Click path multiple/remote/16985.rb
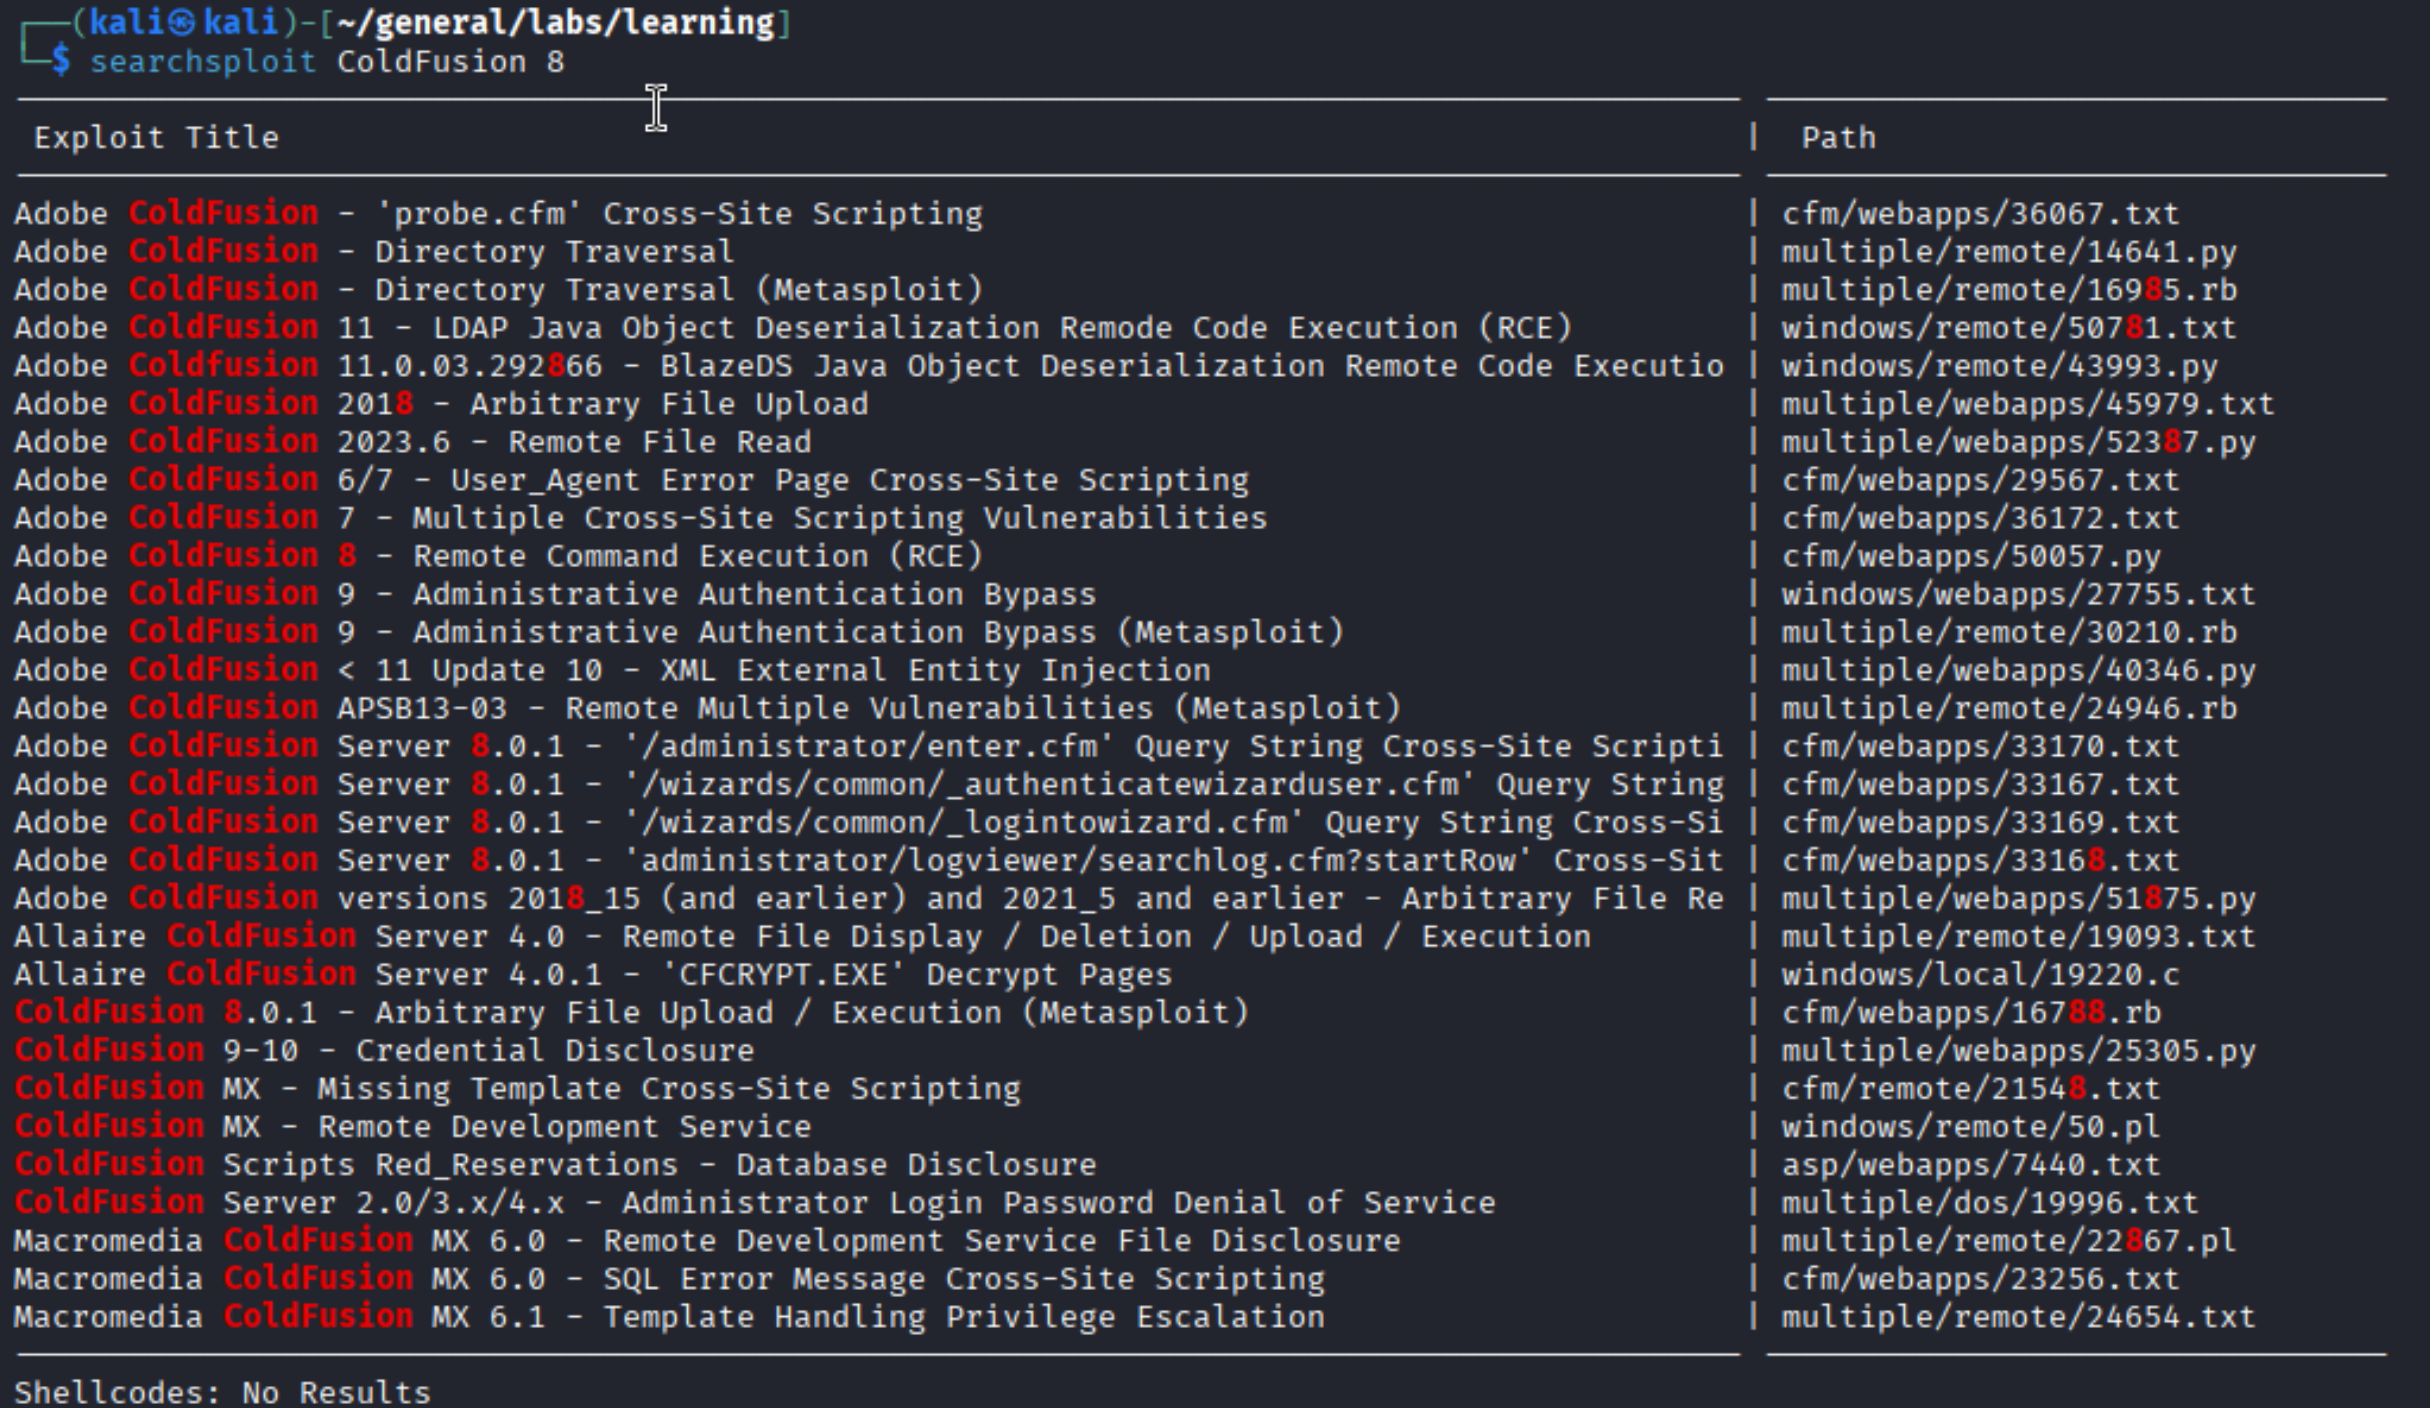Screen dimensions: 2430x1408 [2009, 290]
